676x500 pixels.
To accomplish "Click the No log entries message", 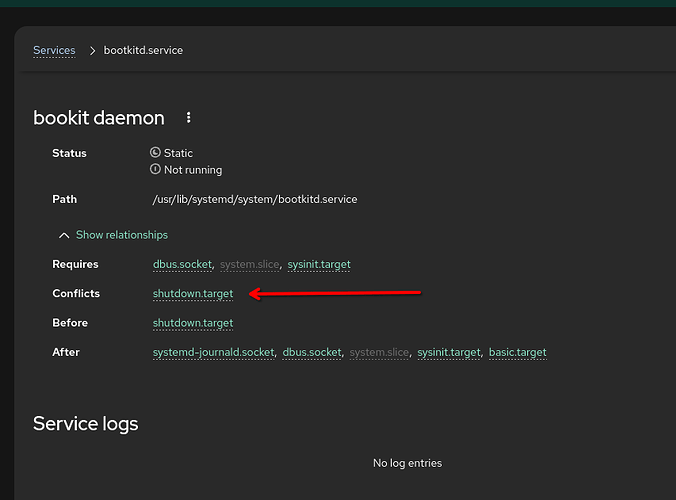I will point(407,463).
